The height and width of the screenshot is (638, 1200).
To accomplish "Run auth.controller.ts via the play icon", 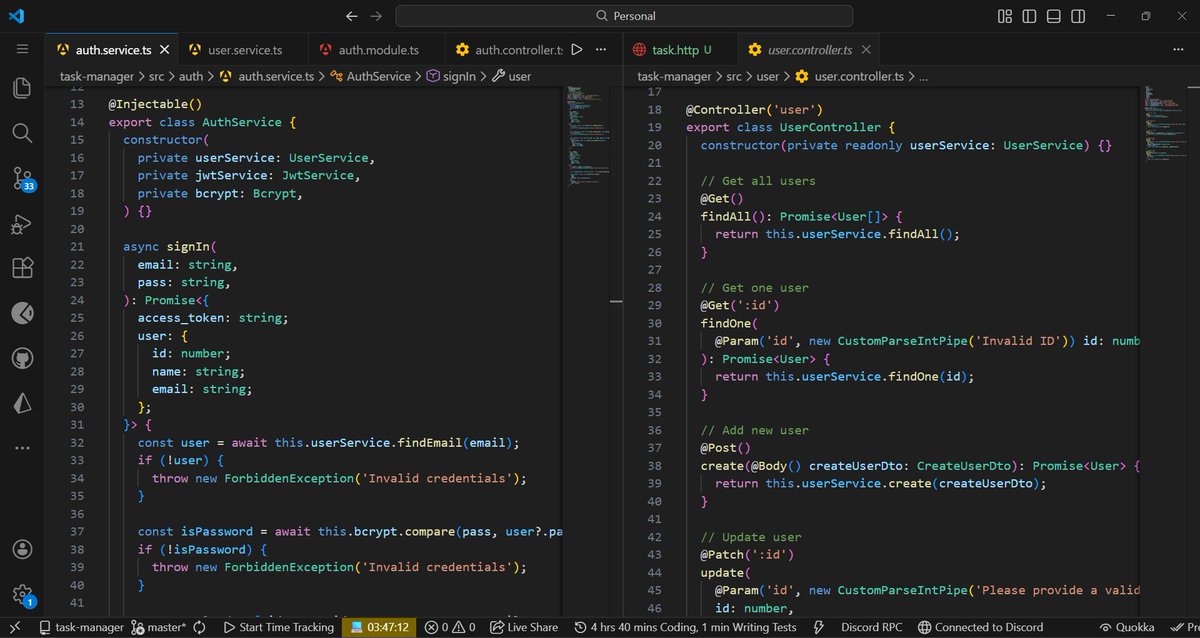I will pos(577,48).
